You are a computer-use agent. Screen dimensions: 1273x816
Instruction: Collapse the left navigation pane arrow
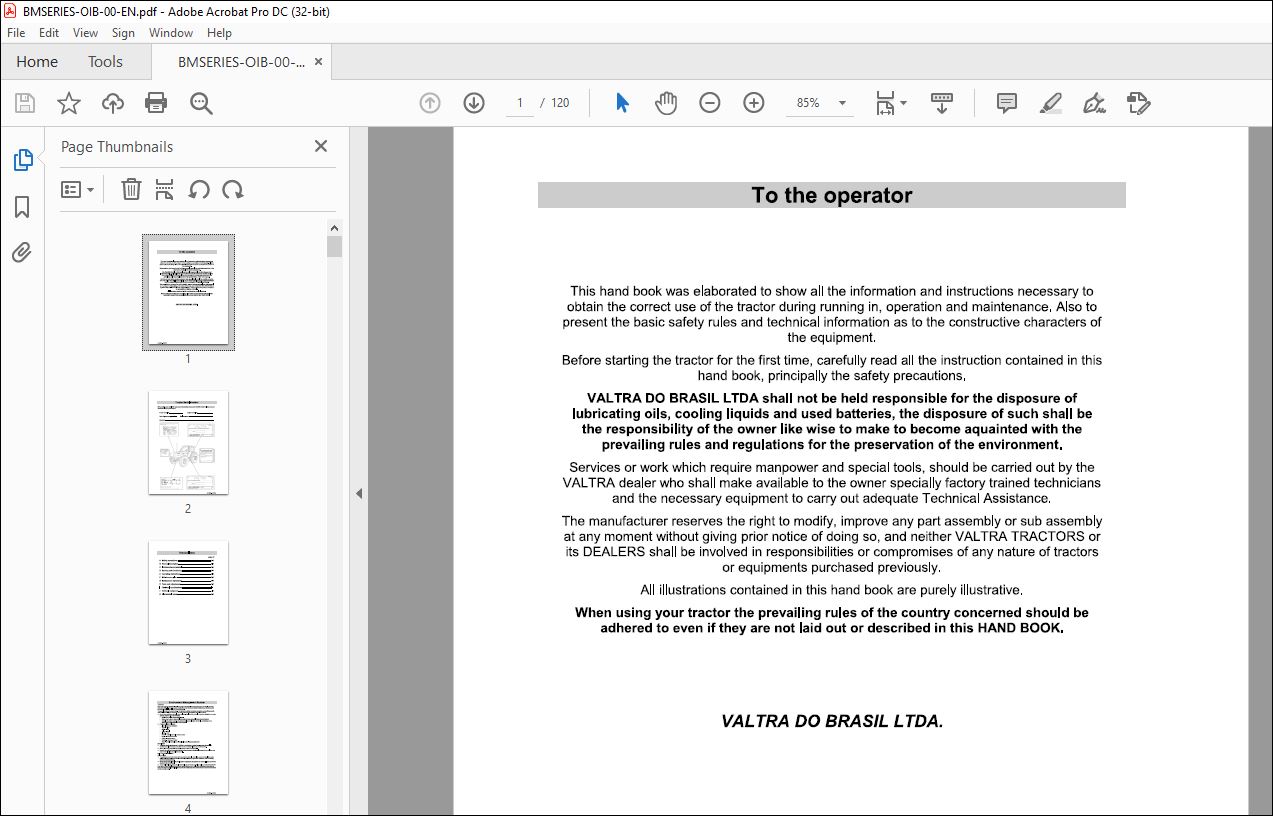tap(359, 493)
